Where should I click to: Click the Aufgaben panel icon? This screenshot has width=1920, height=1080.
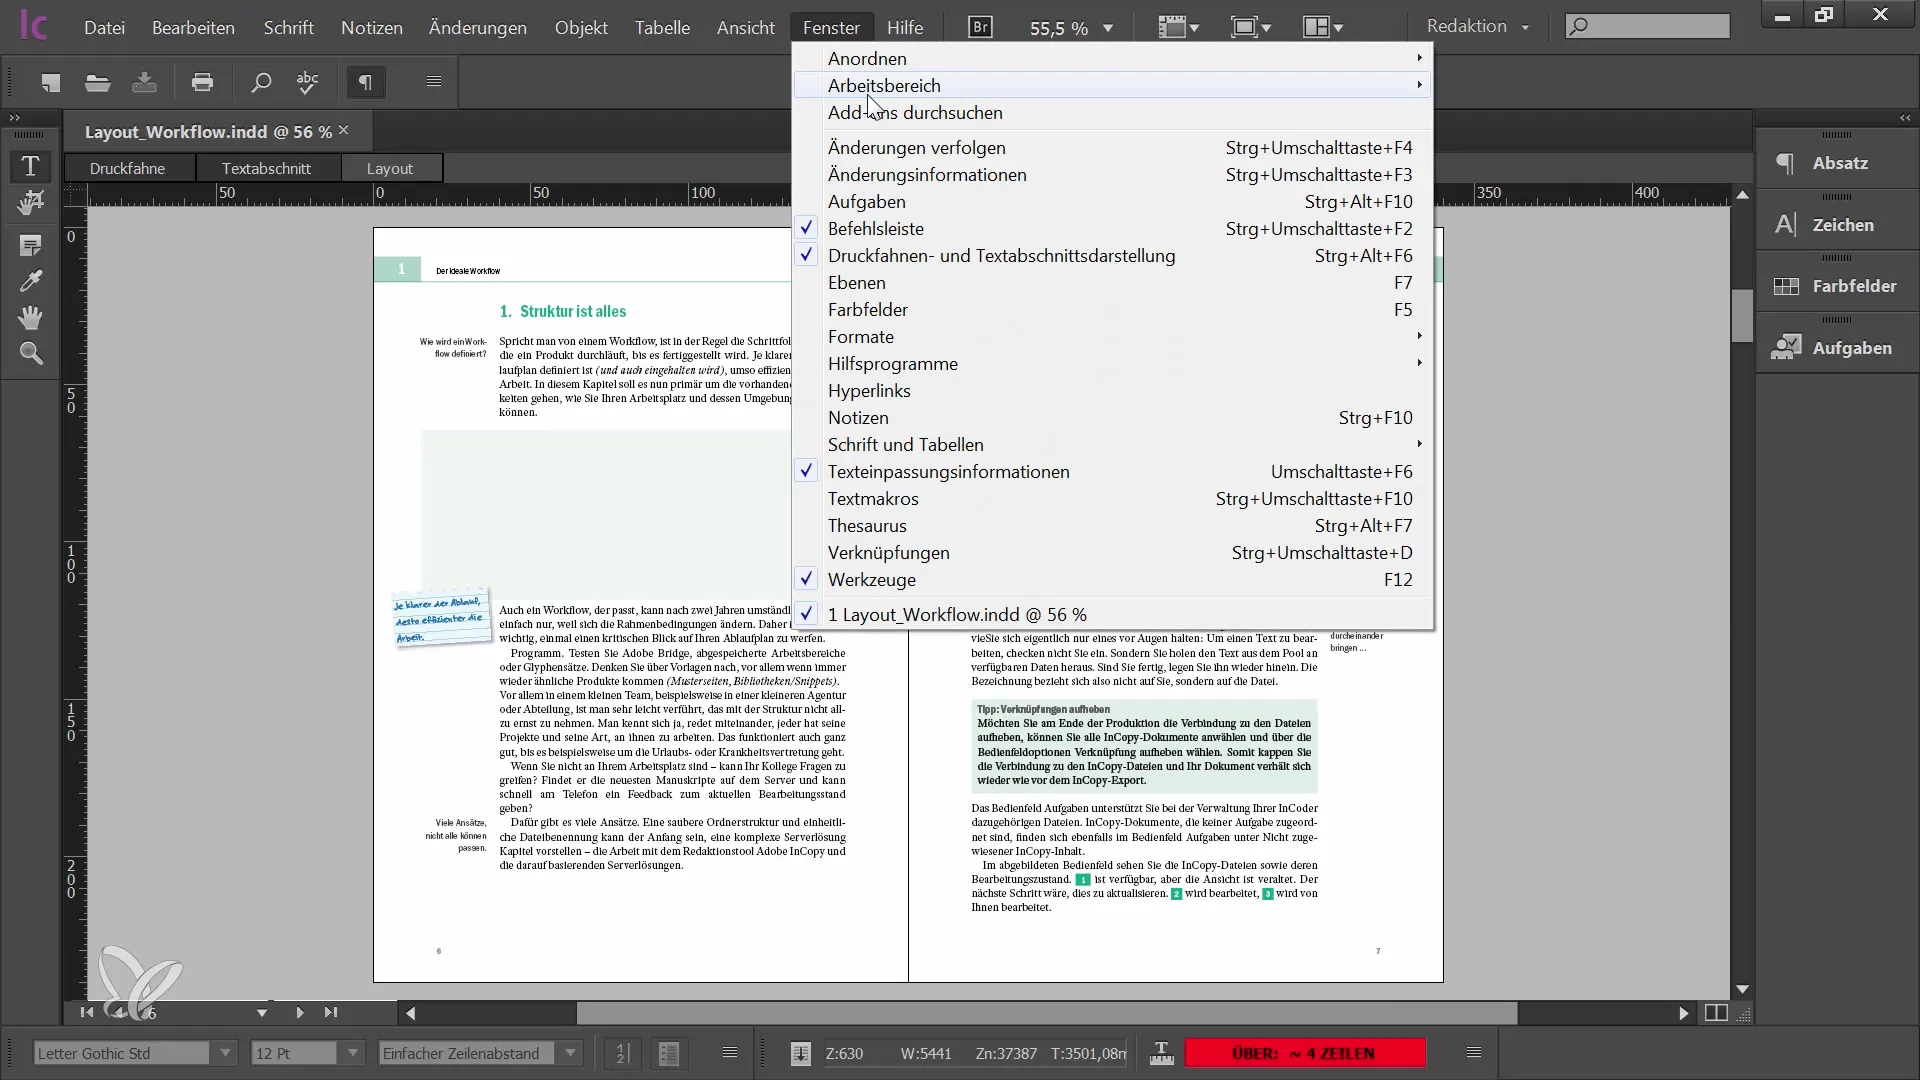point(1785,347)
